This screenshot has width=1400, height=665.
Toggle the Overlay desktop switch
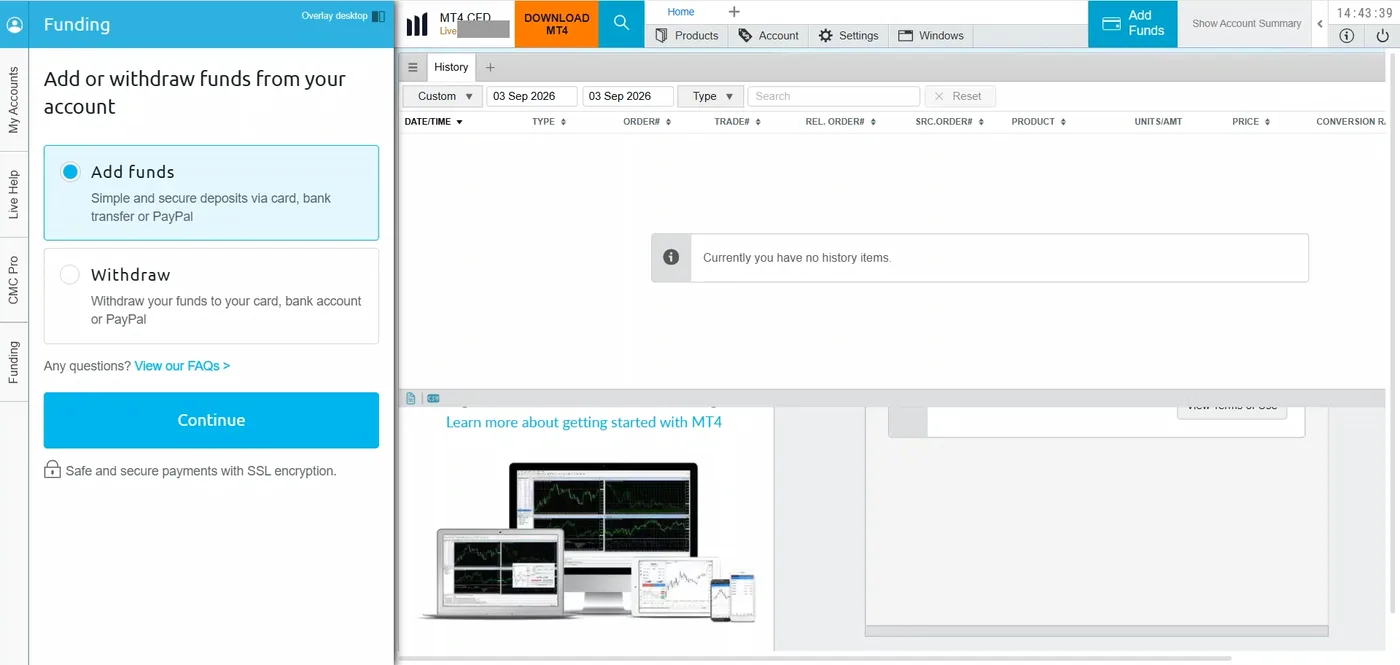pos(378,16)
